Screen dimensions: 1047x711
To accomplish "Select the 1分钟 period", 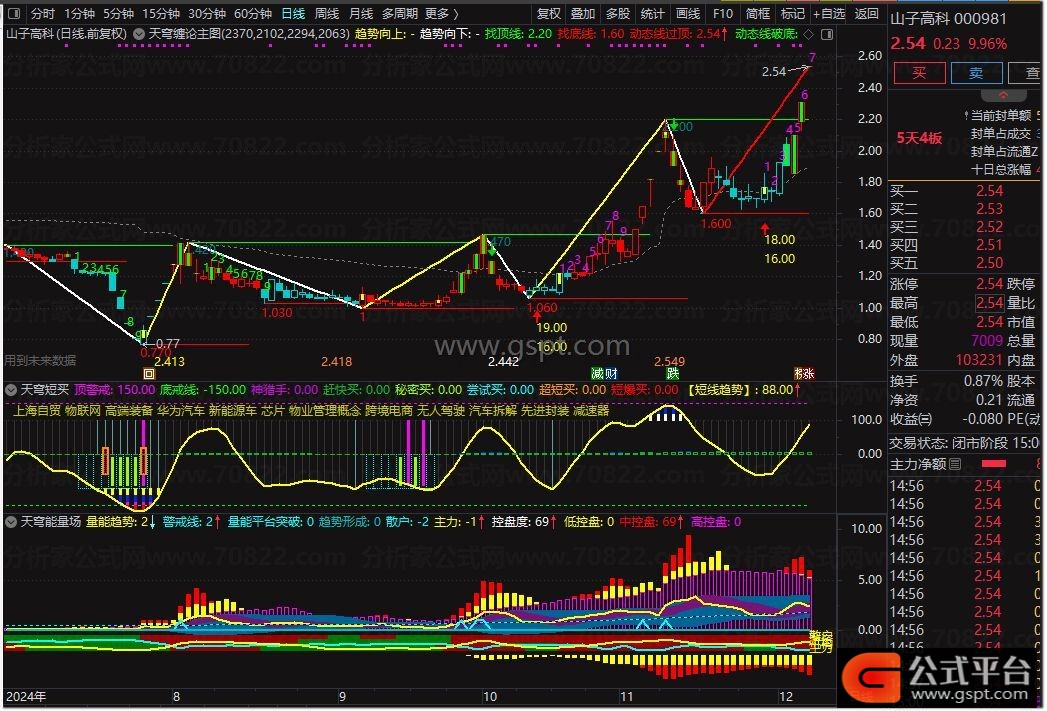I will 79,13.
